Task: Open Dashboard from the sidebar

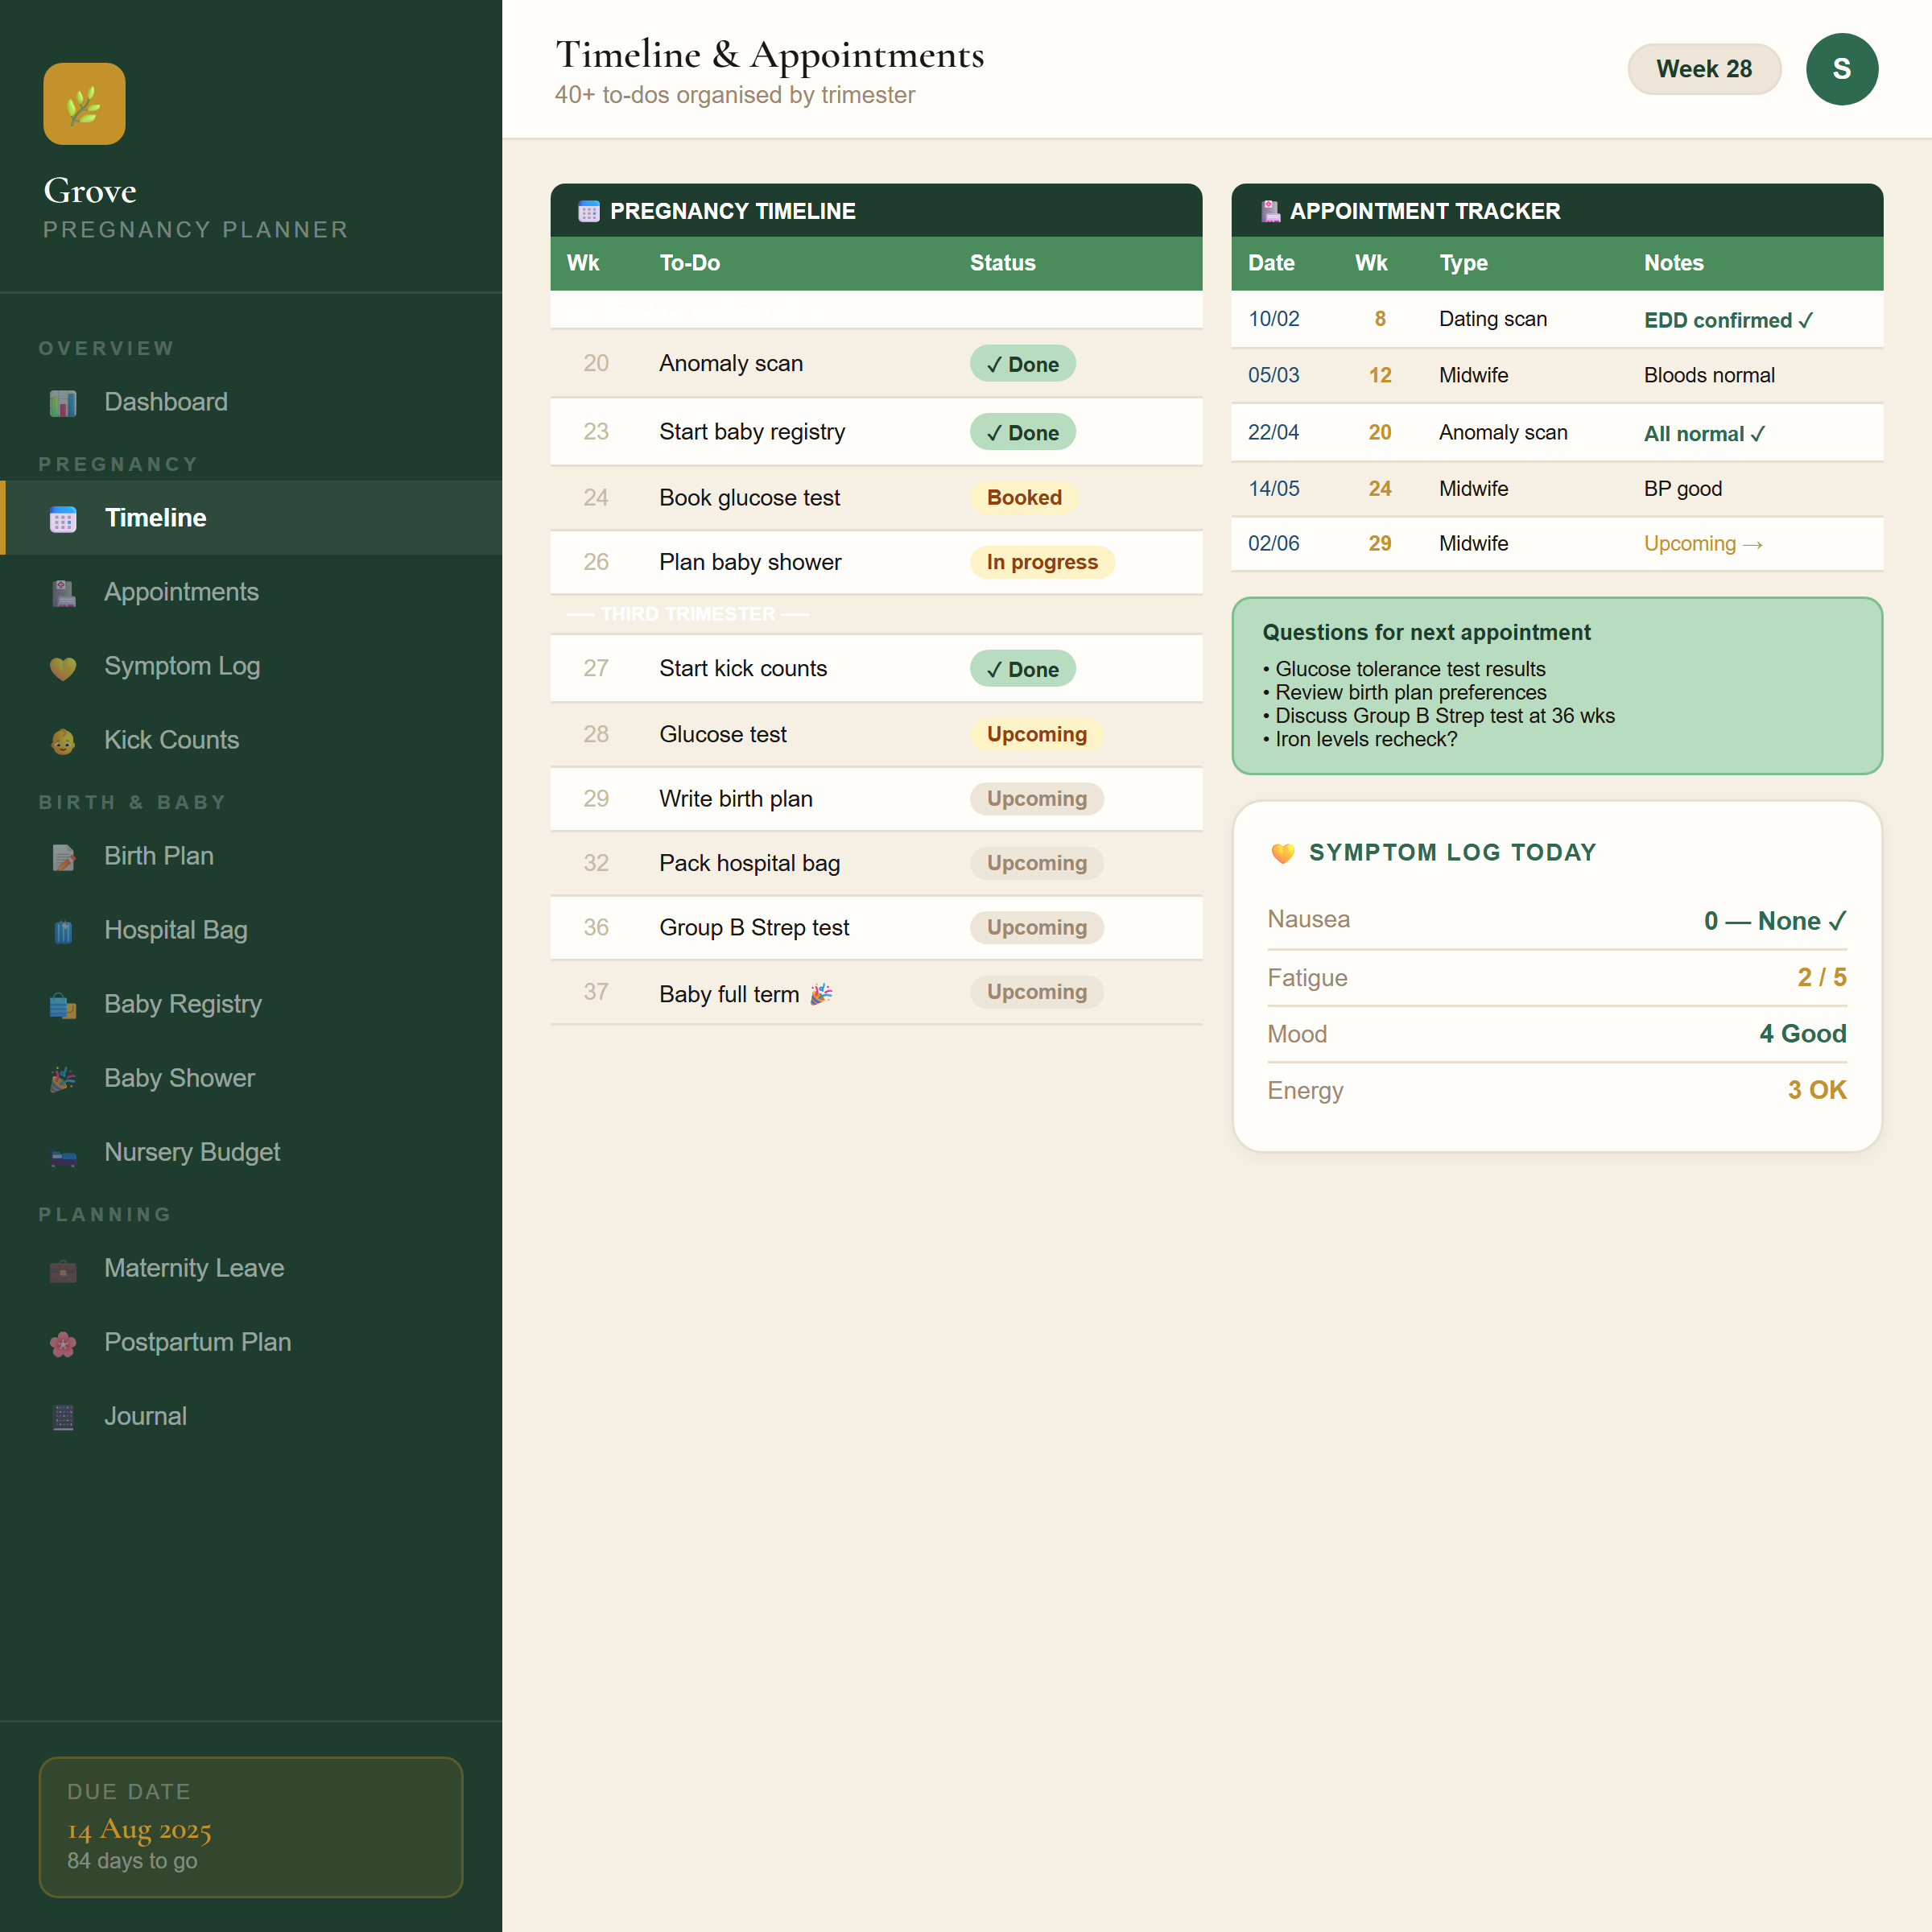Action: click(x=251, y=402)
